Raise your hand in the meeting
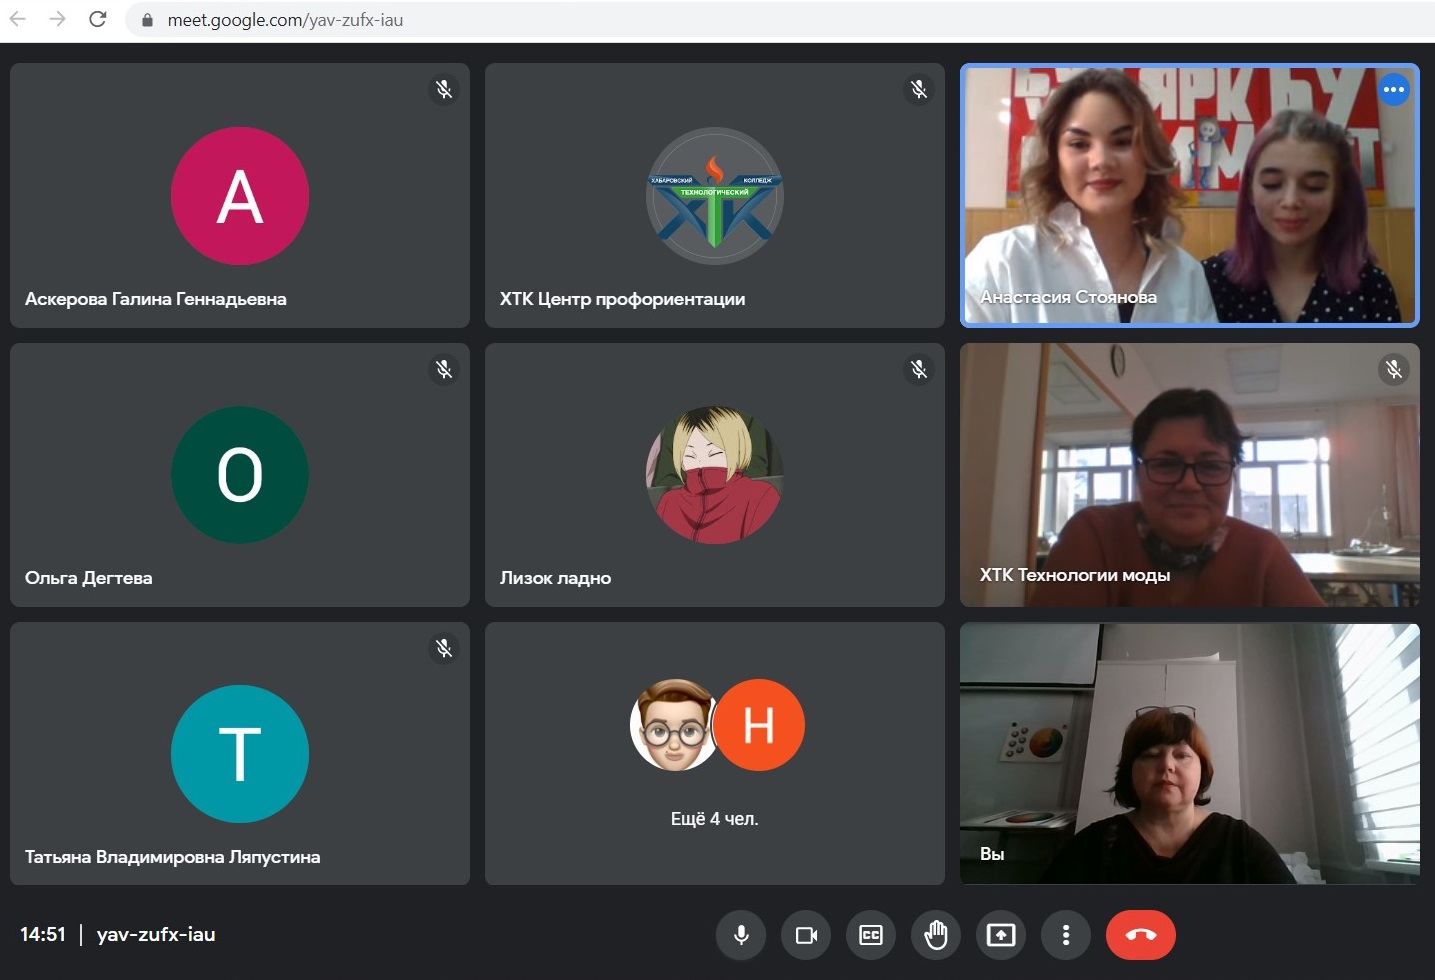This screenshot has width=1435, height=980. (936, 935)
